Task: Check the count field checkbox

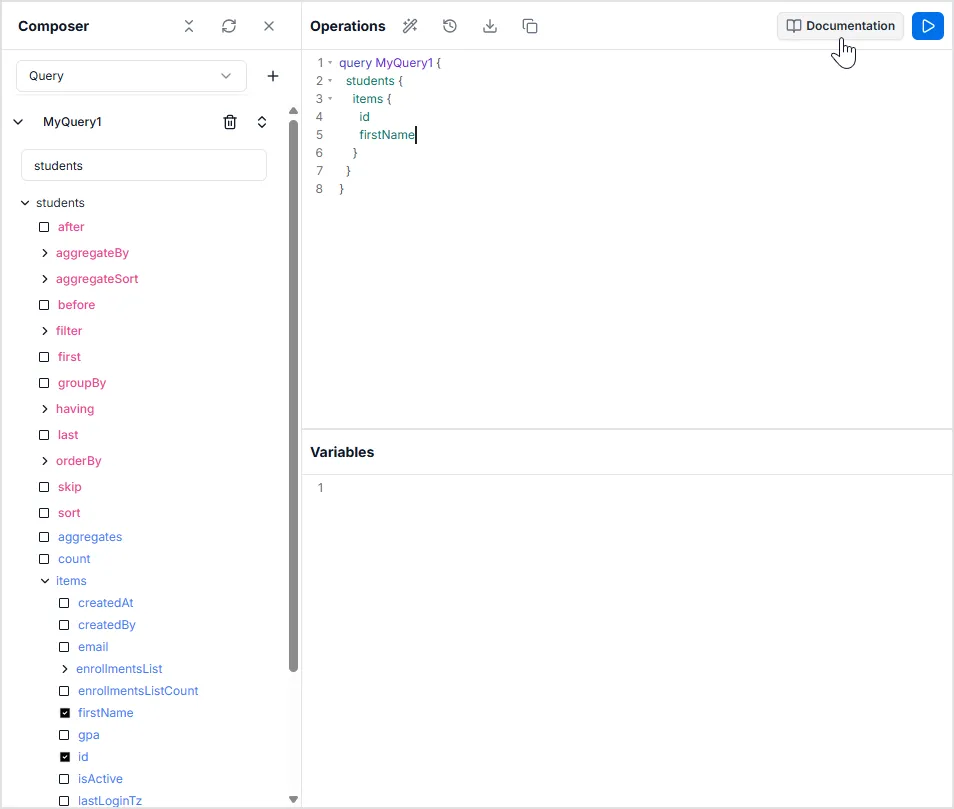Action: pos(44,559)
